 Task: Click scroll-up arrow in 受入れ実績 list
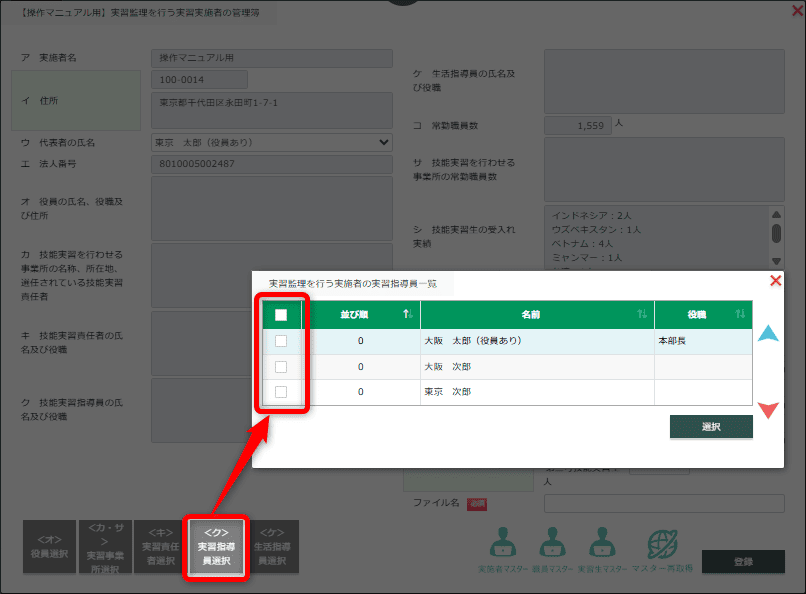click(776, 214)
